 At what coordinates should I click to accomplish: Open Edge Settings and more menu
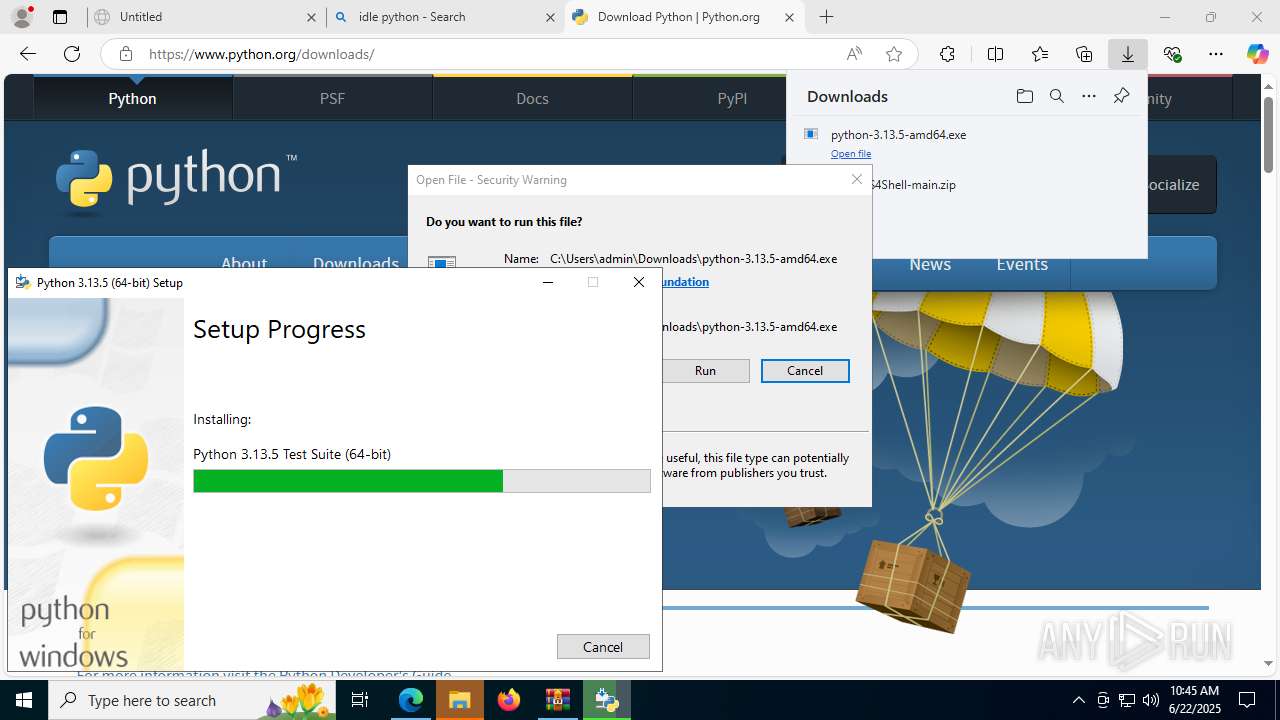[x=1216, y=54]
